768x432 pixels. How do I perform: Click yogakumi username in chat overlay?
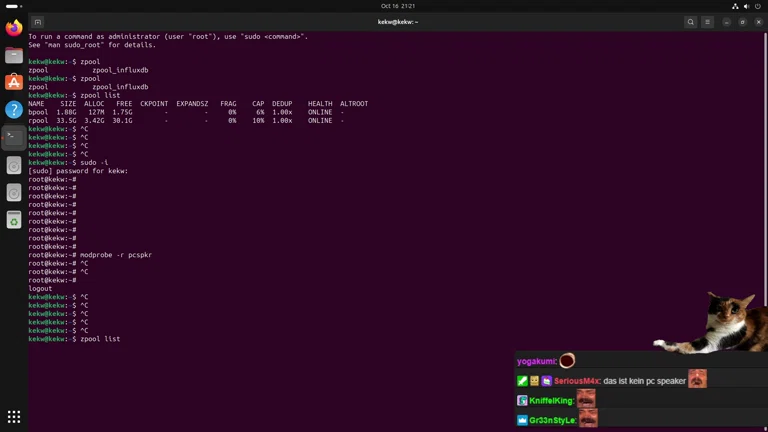[x=536, y=361]
